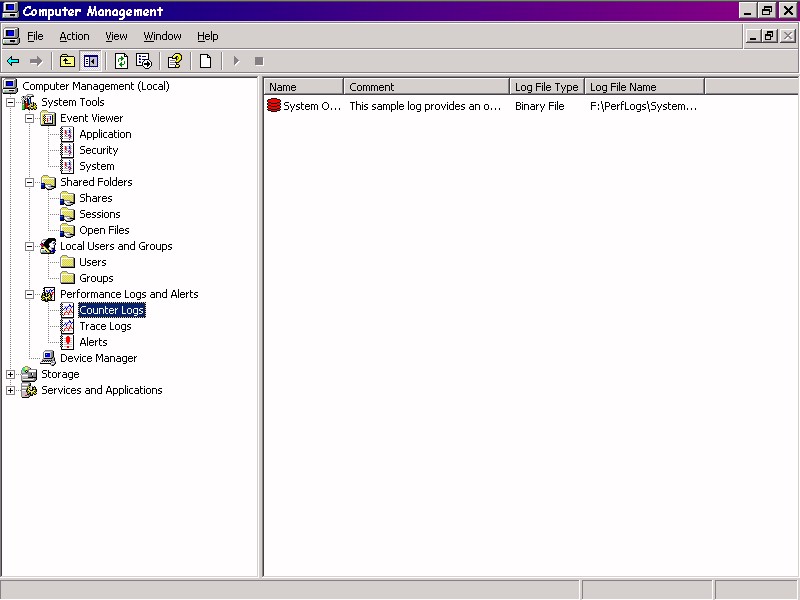This screenshot has width=800, height=600.
Task: Click the Shares folder icon
Action: [x=67, y=198]
